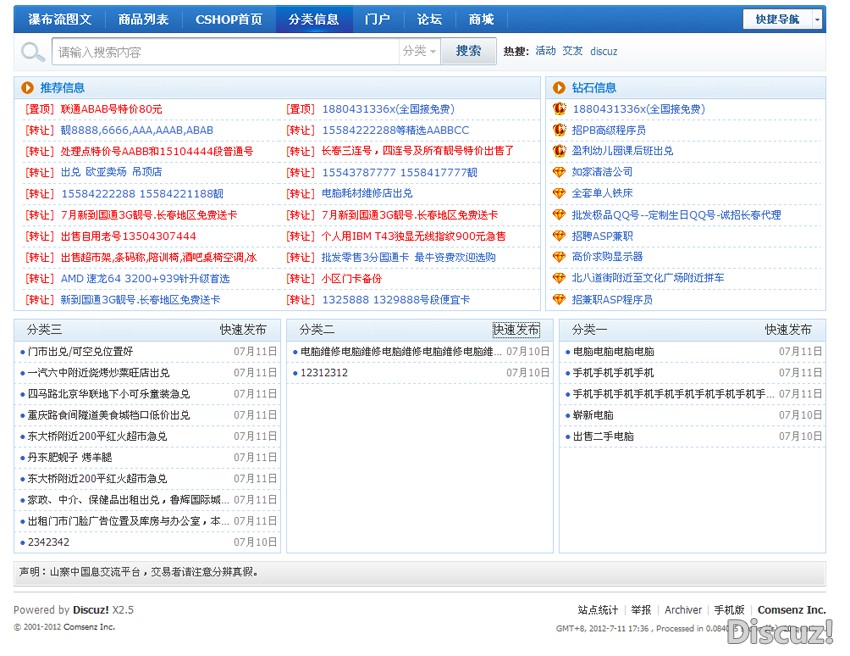This screenshot has height=656, width=850.
Task: Click the diamond icon beside 如家清洁公司
Action: pyautogui.click(x=560, y=172)
